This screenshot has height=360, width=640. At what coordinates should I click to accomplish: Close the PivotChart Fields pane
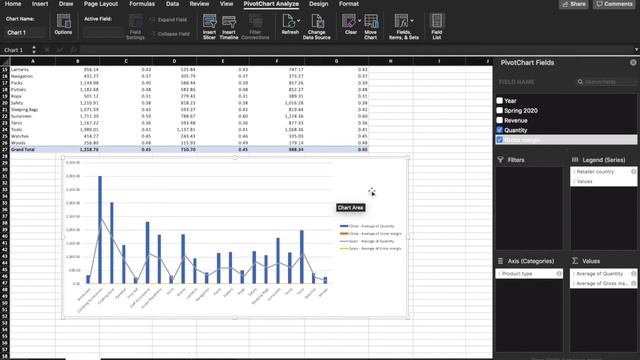pos(633,62)
